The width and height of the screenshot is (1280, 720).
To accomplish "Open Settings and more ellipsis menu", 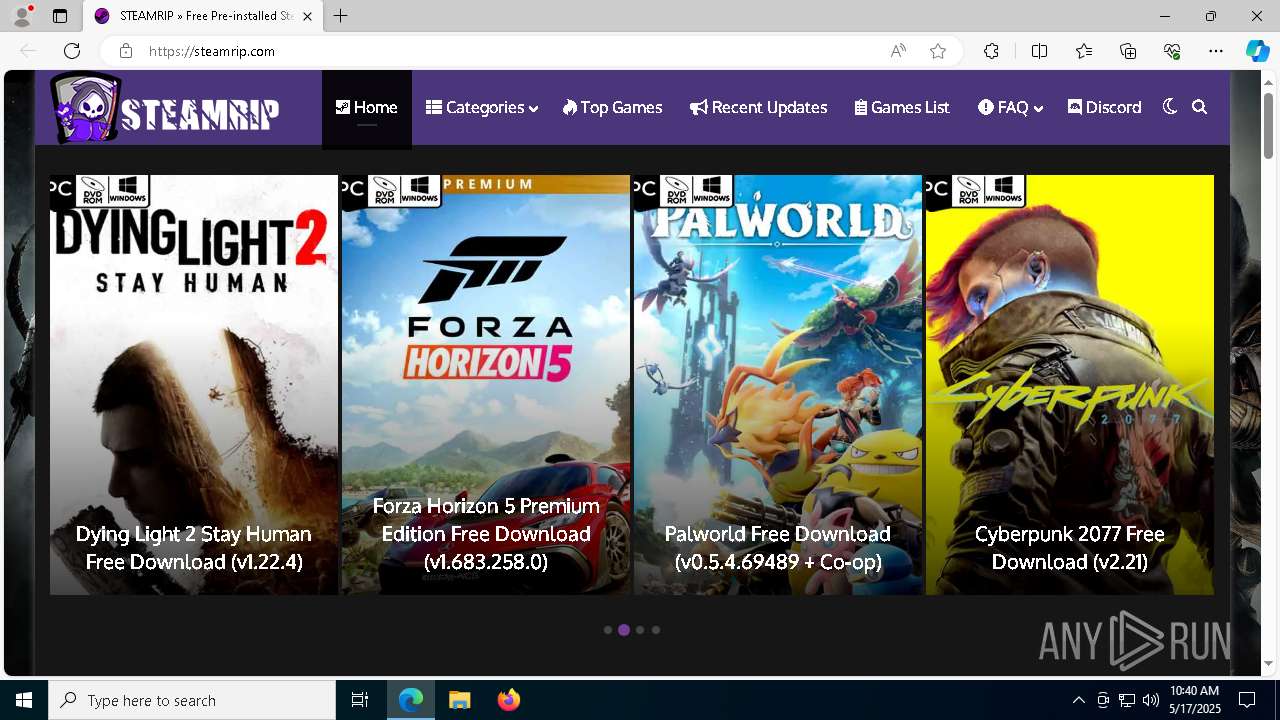I will 1216,51.
